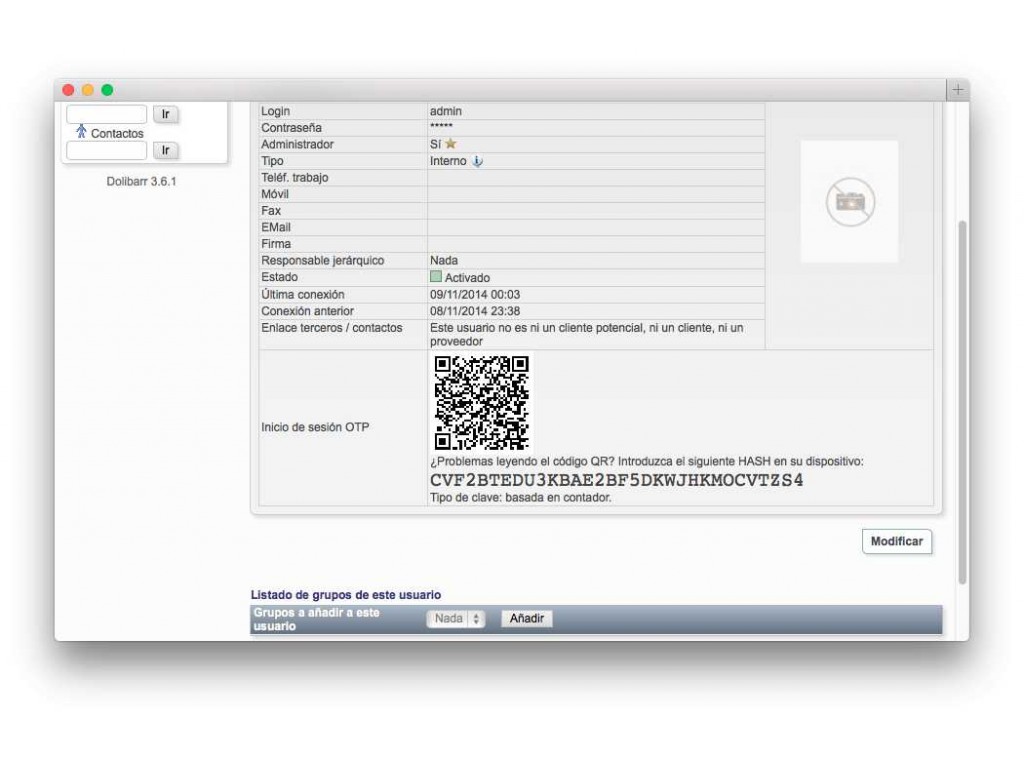1024x768 pixels.
Task: Click the Contraseña masked value
Action: (x=441, y=127)
